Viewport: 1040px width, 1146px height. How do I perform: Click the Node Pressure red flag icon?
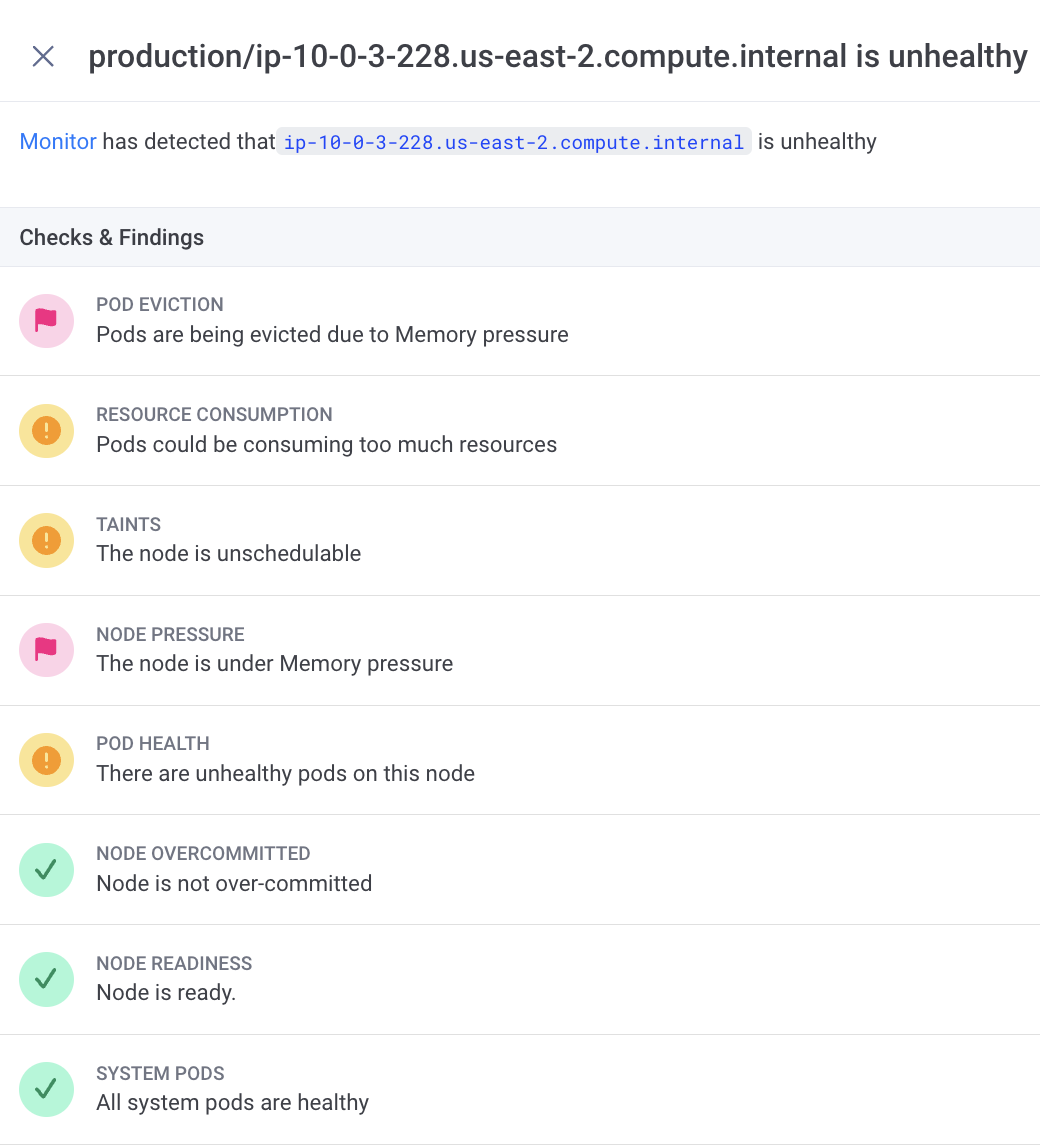pos(46,650)
